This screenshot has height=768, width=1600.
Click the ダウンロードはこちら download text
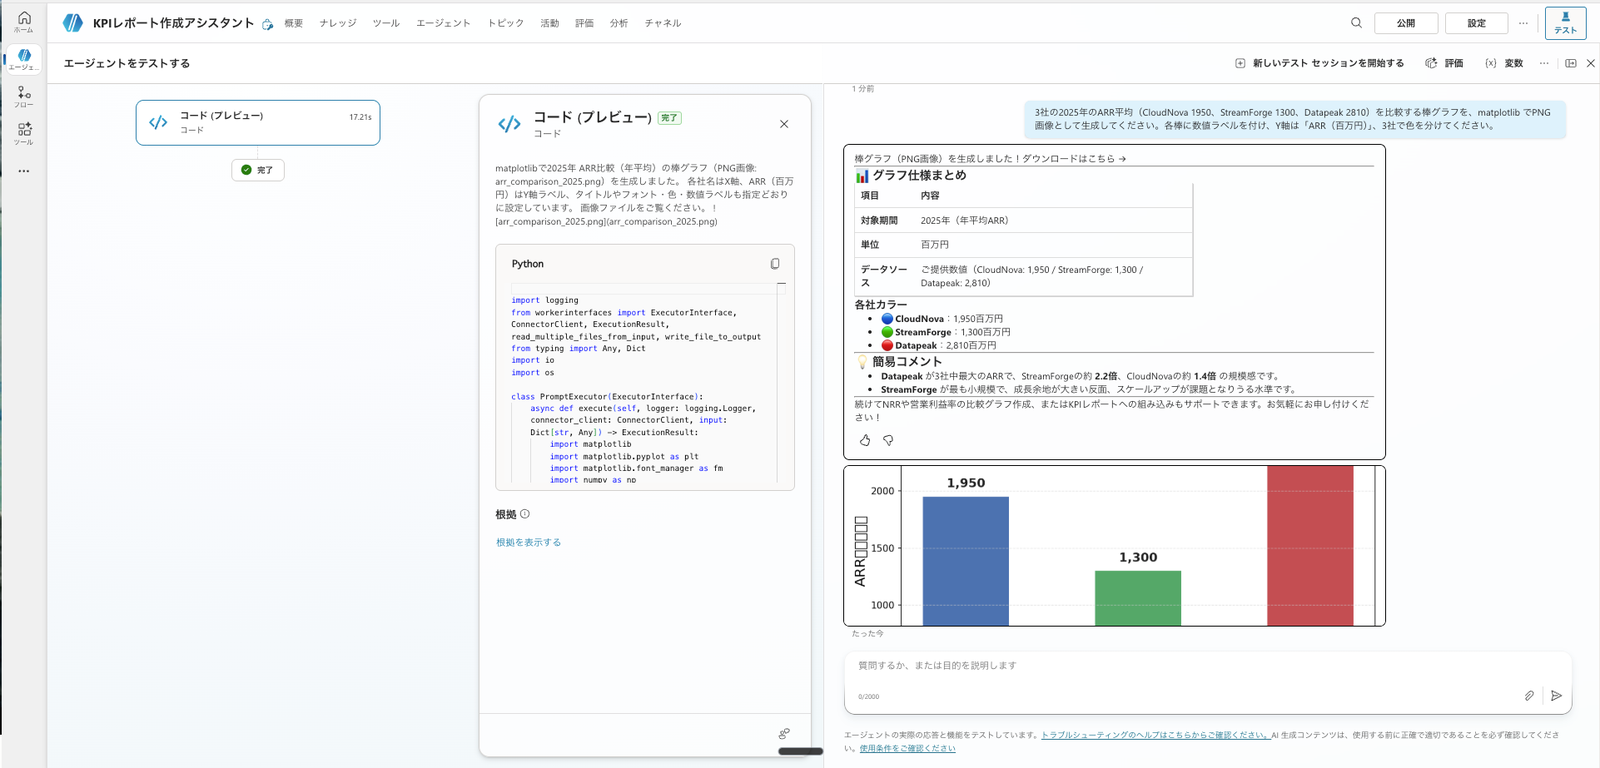click(x=1074, y=158)
